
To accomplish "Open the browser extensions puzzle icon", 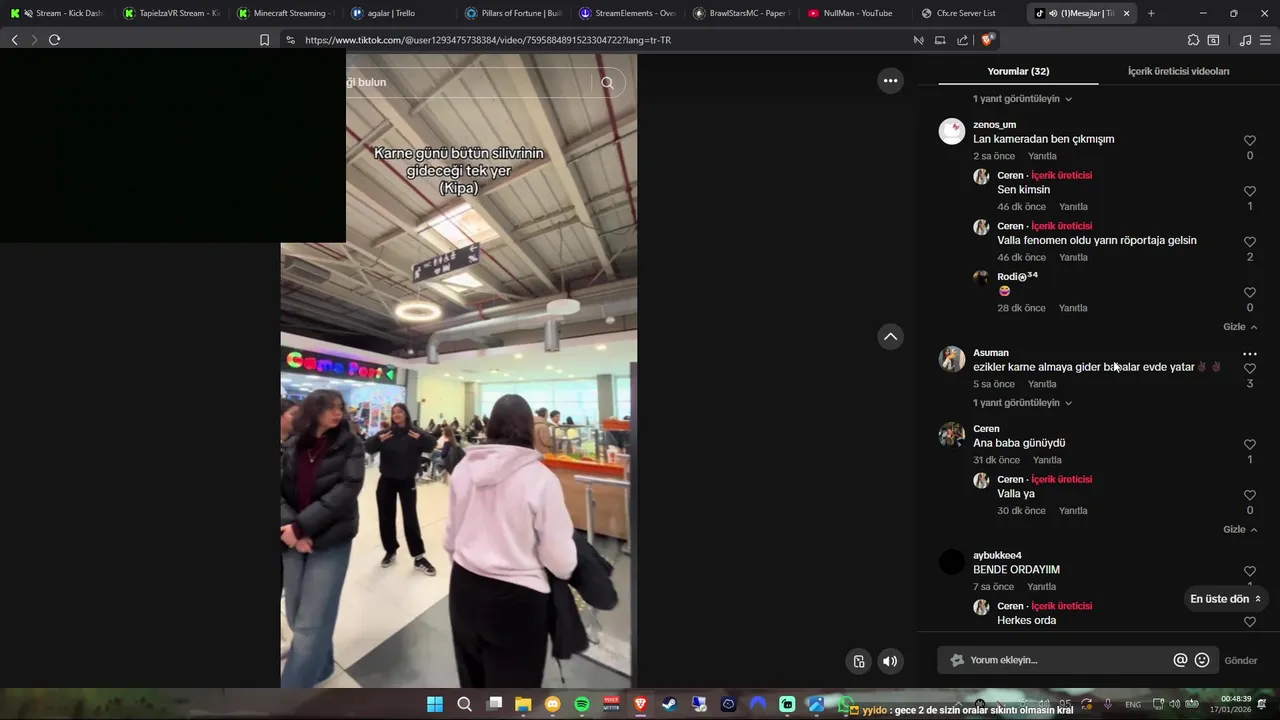I will 1193,40.
